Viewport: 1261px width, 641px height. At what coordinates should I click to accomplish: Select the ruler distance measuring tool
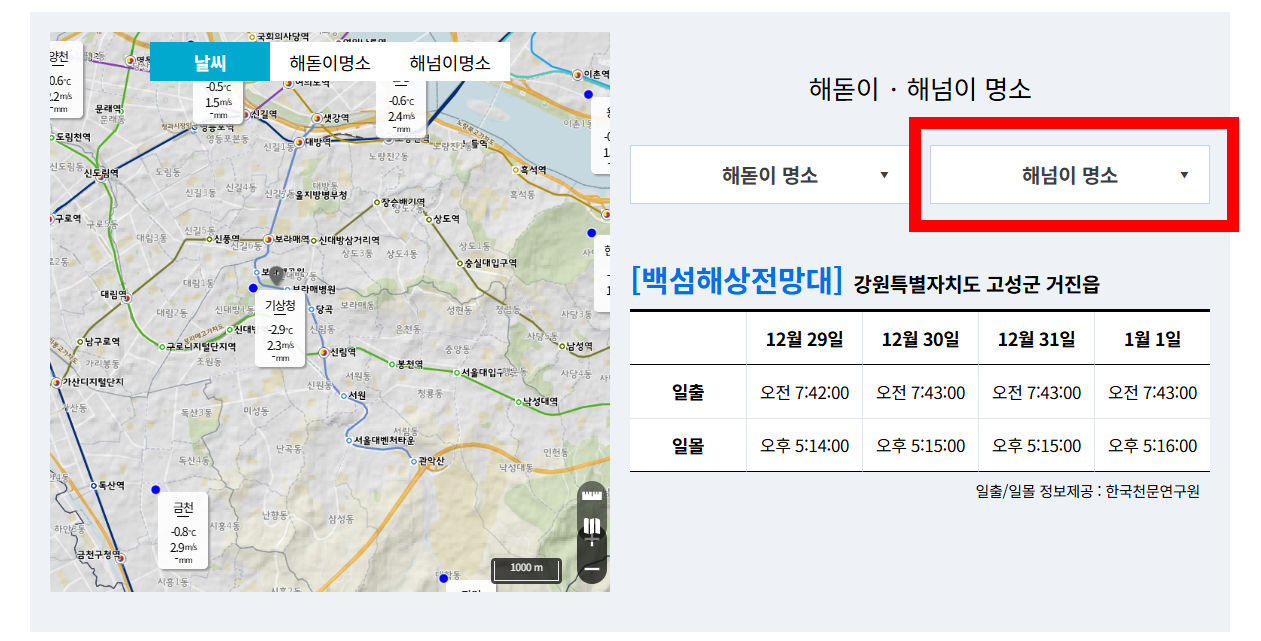tap(592, 494)
